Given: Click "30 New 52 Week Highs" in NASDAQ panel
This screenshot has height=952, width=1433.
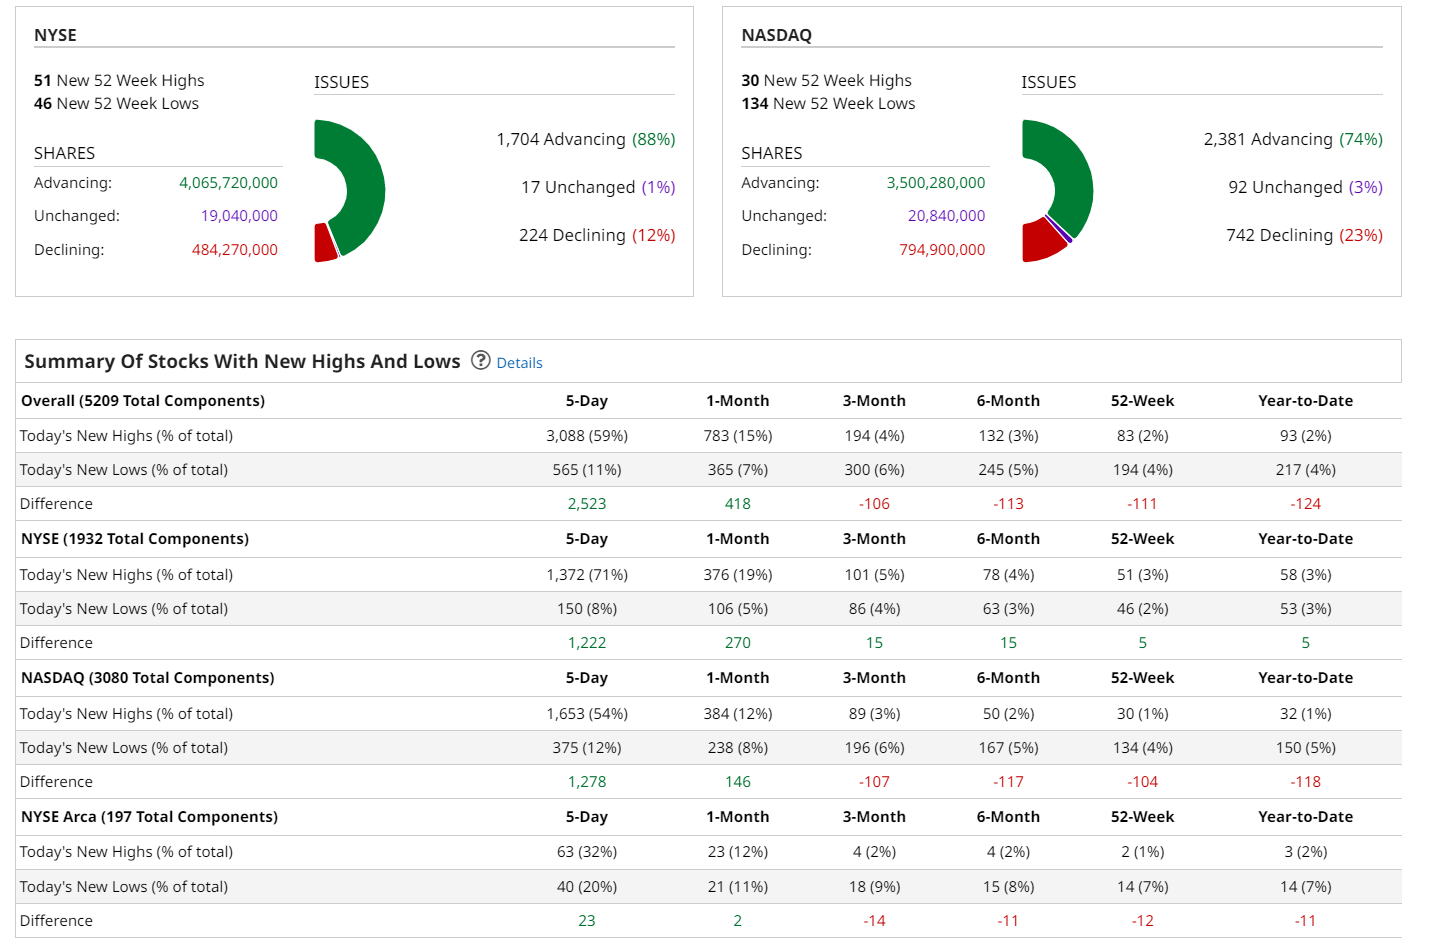Looking at the screenshot, I should 827,80.
